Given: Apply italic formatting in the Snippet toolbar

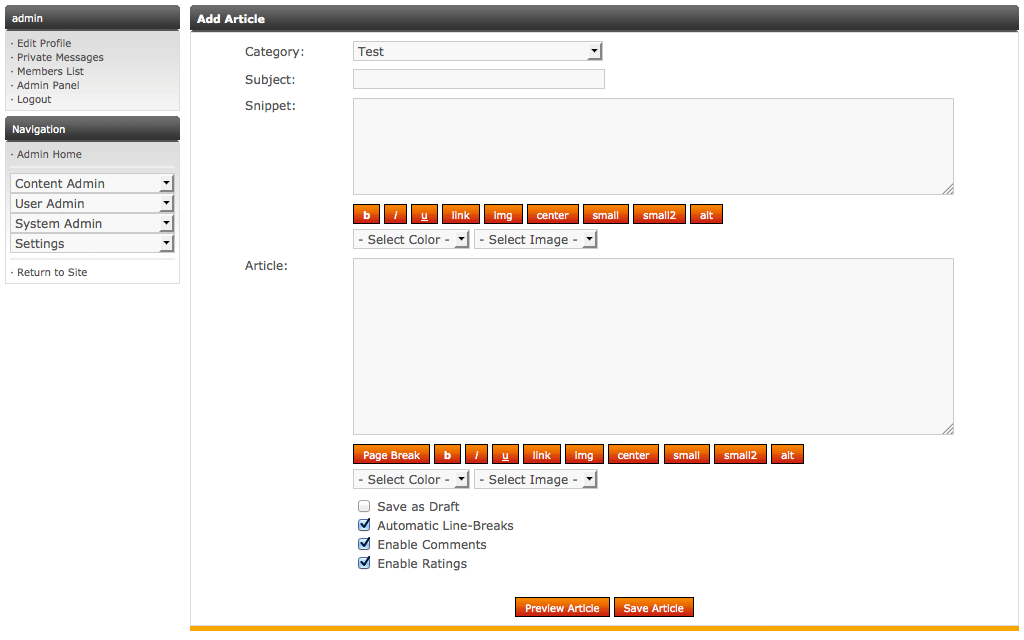Looking at the screenshot, I should pyautogui.click(x=395, y=214).
